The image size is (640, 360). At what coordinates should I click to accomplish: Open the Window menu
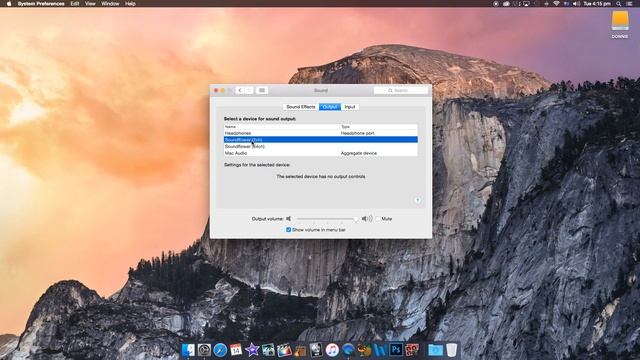coord(110,4)
